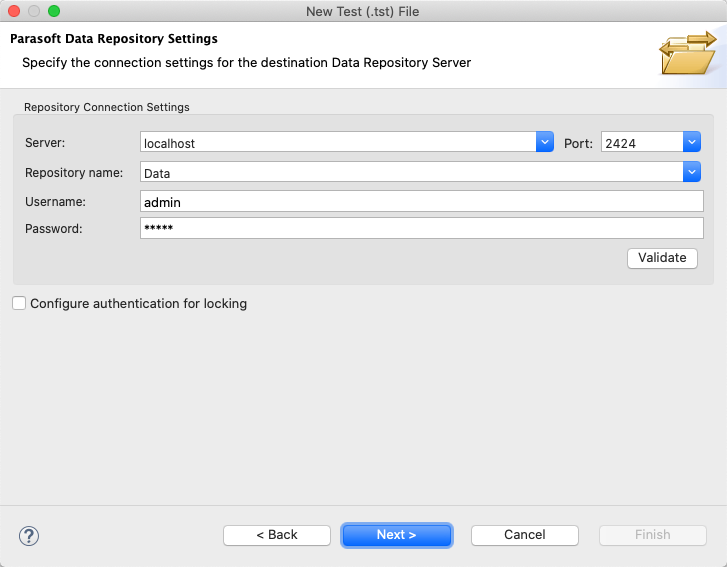The image size is (727, 567).
Task: Click the Username field containing admin
Action: click(421, 201)
